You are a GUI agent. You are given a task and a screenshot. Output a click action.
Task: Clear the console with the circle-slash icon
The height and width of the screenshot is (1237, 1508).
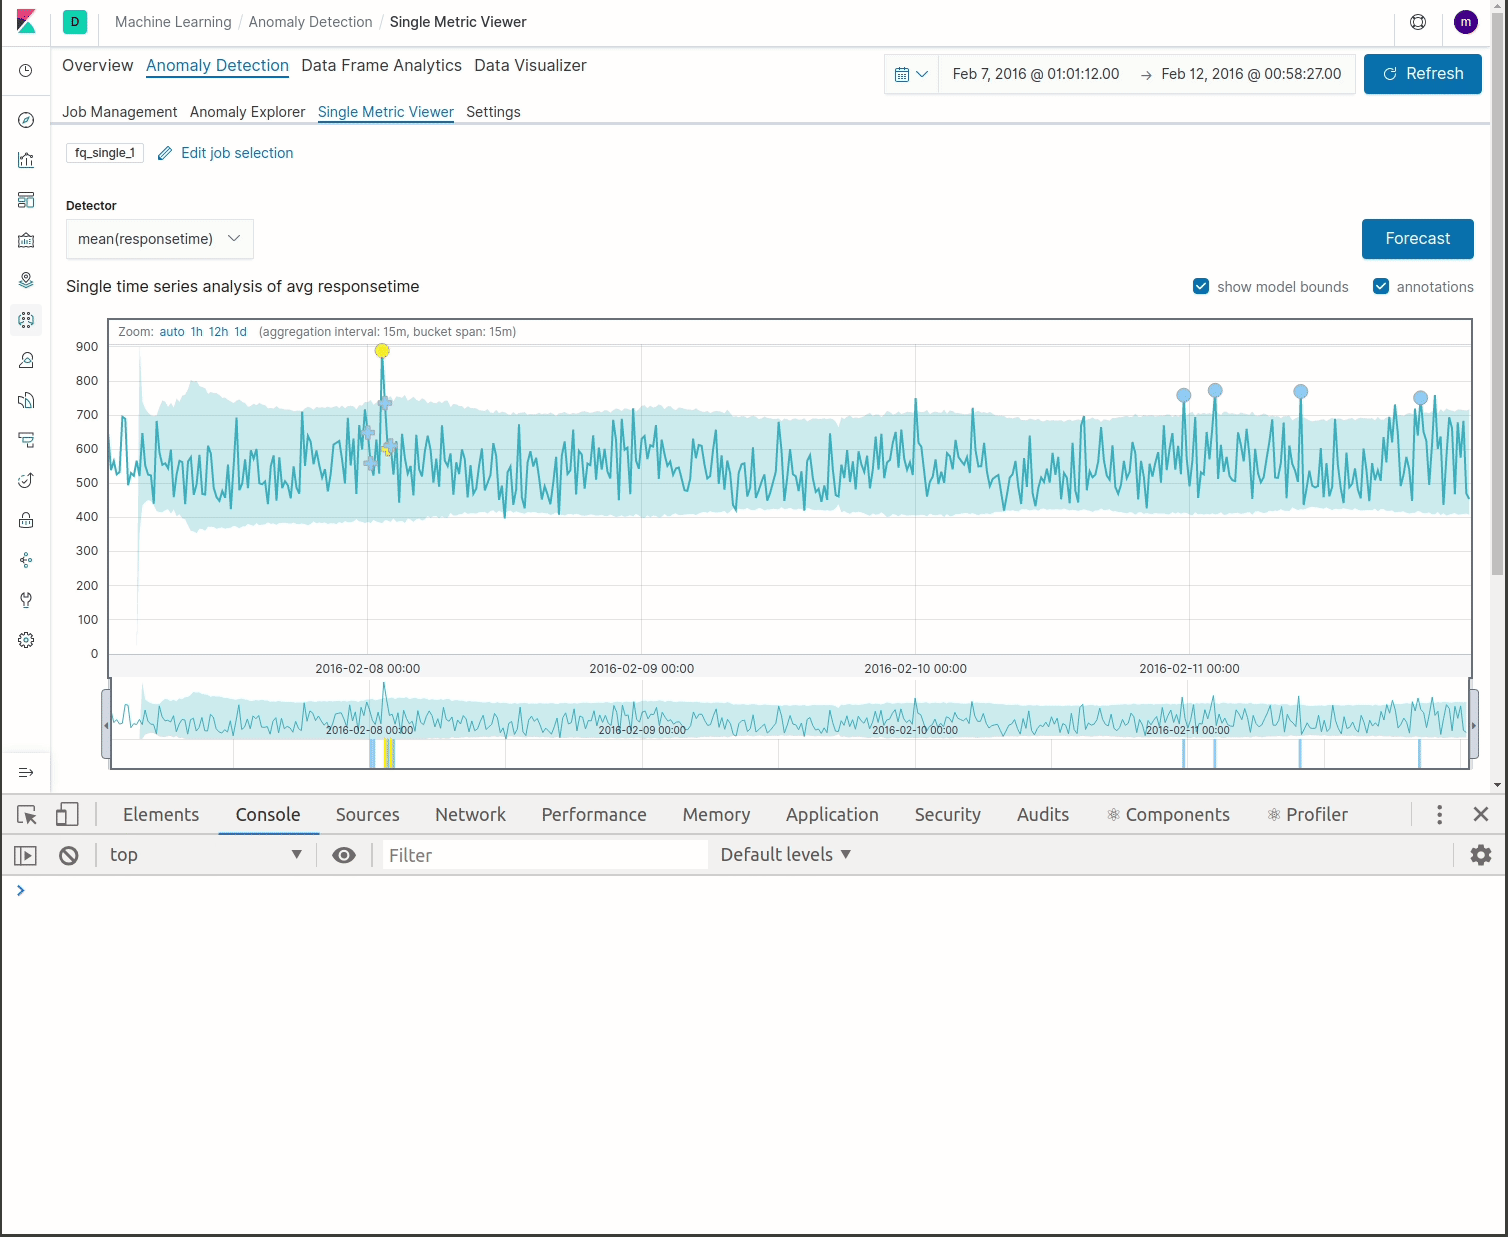(68, 854)
